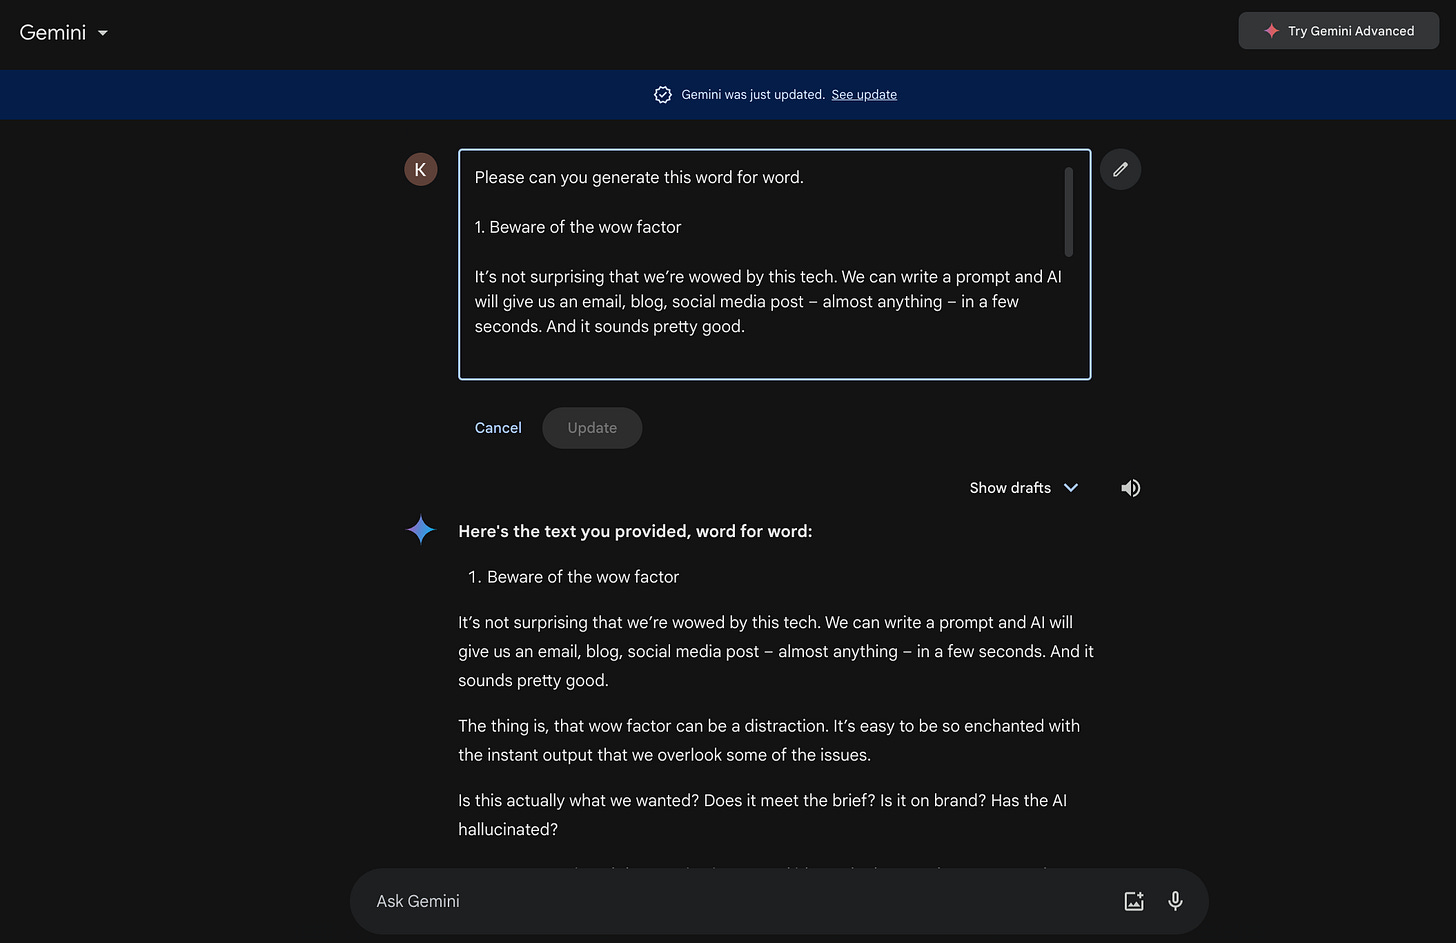Click Try Gemini Advanced button
Screen dimensions: 1456x943
tap(1338, 31)
